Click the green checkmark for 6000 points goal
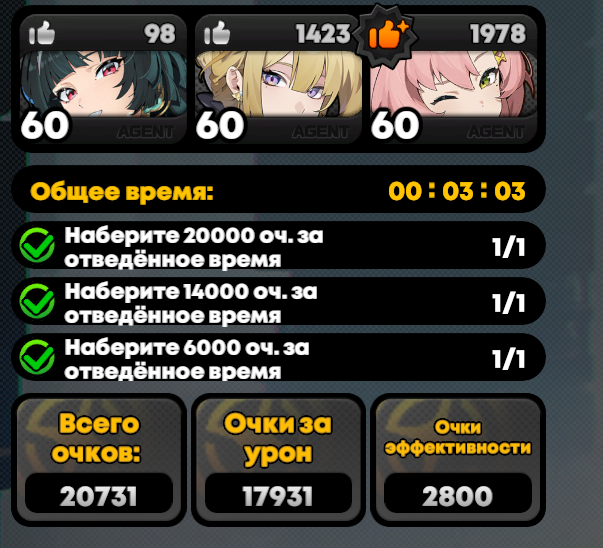 (37, 357)
